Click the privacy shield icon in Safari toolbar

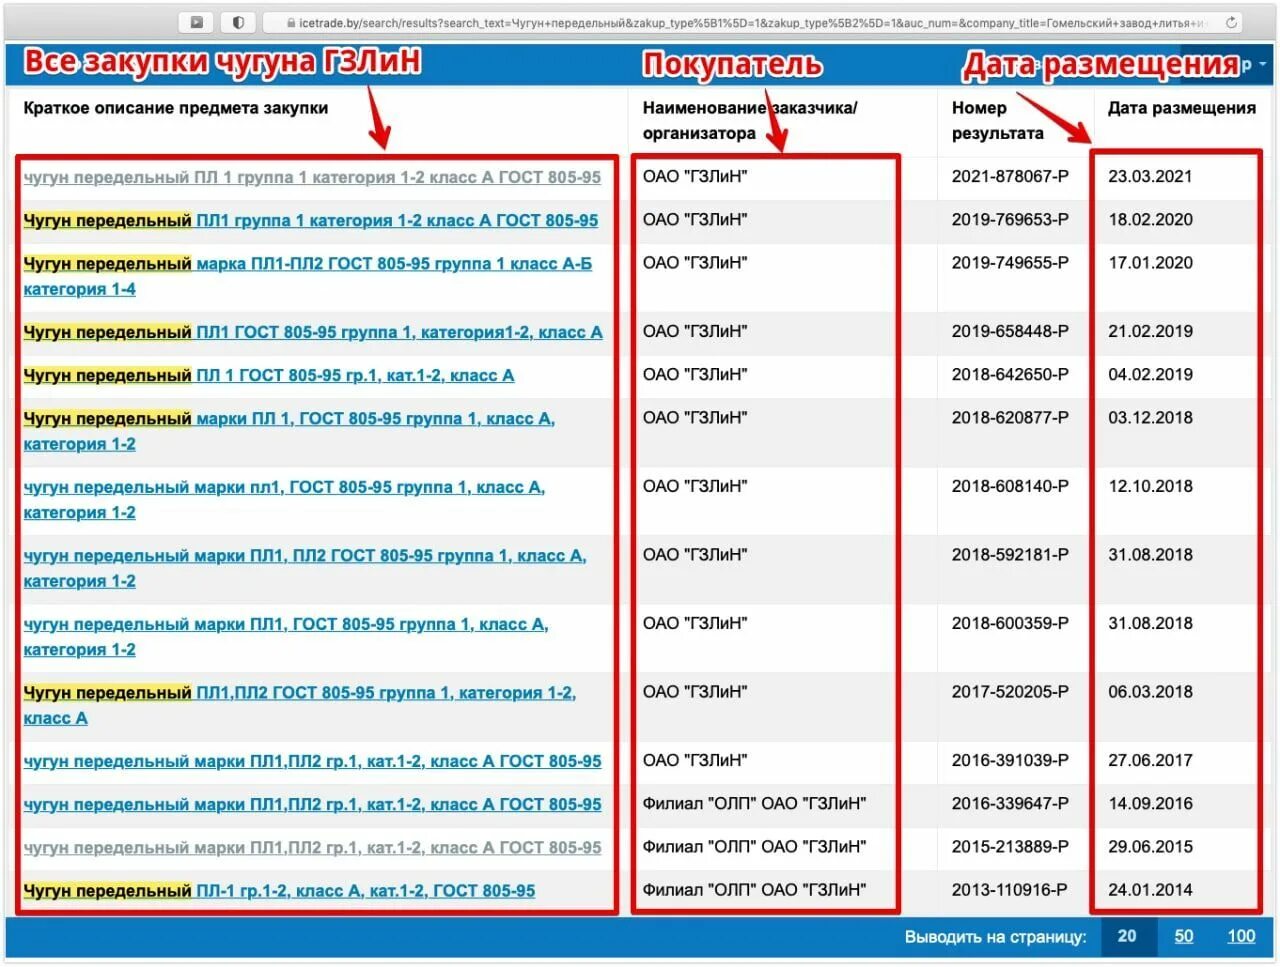(238, 22)
